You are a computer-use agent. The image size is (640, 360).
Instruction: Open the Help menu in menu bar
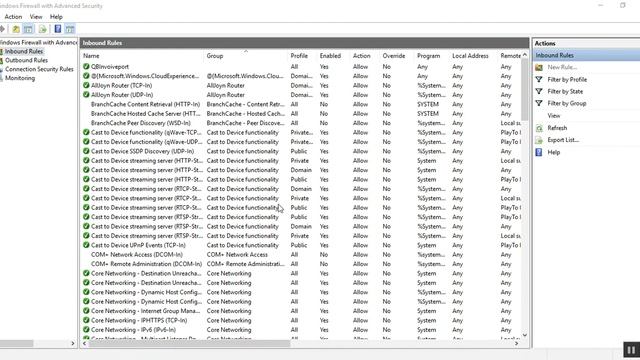click(56, 17)
